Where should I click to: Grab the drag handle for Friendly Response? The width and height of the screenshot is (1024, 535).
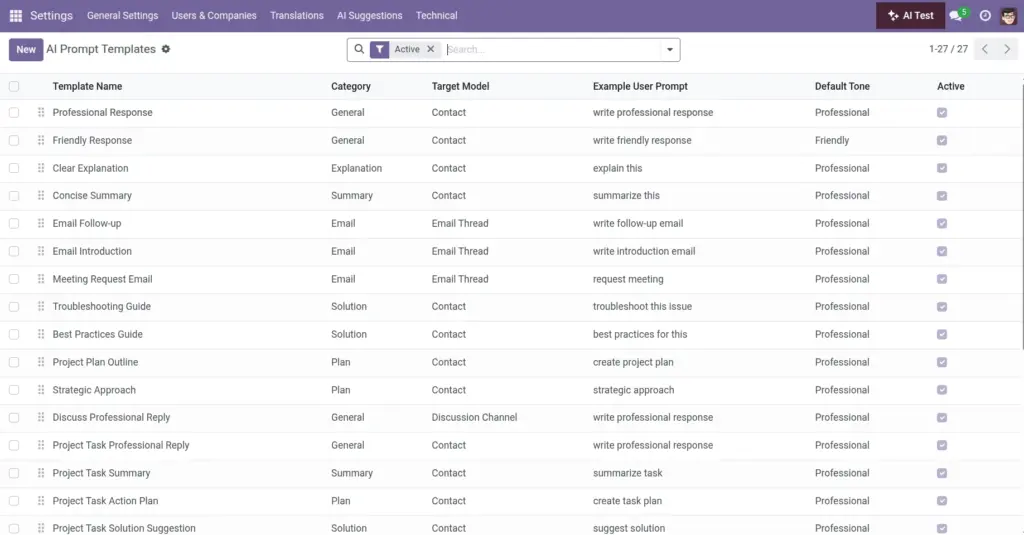(x=41, y=140)
